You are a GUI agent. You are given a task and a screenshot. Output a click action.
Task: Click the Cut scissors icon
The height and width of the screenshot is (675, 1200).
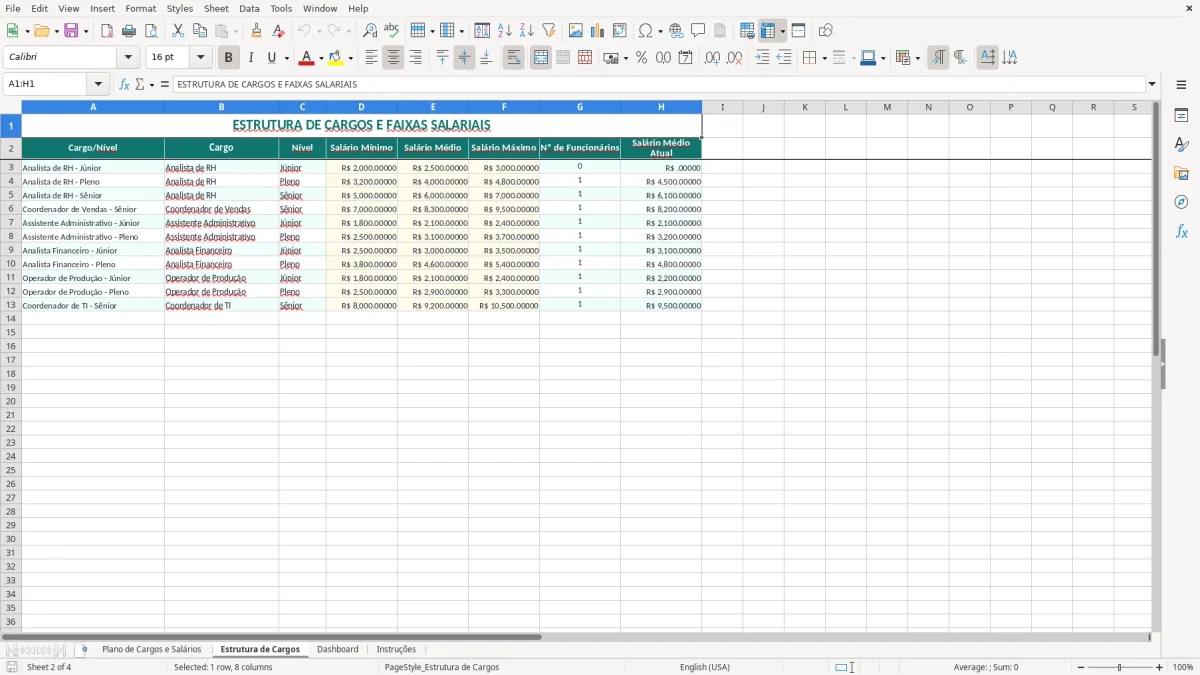(178, 31)
